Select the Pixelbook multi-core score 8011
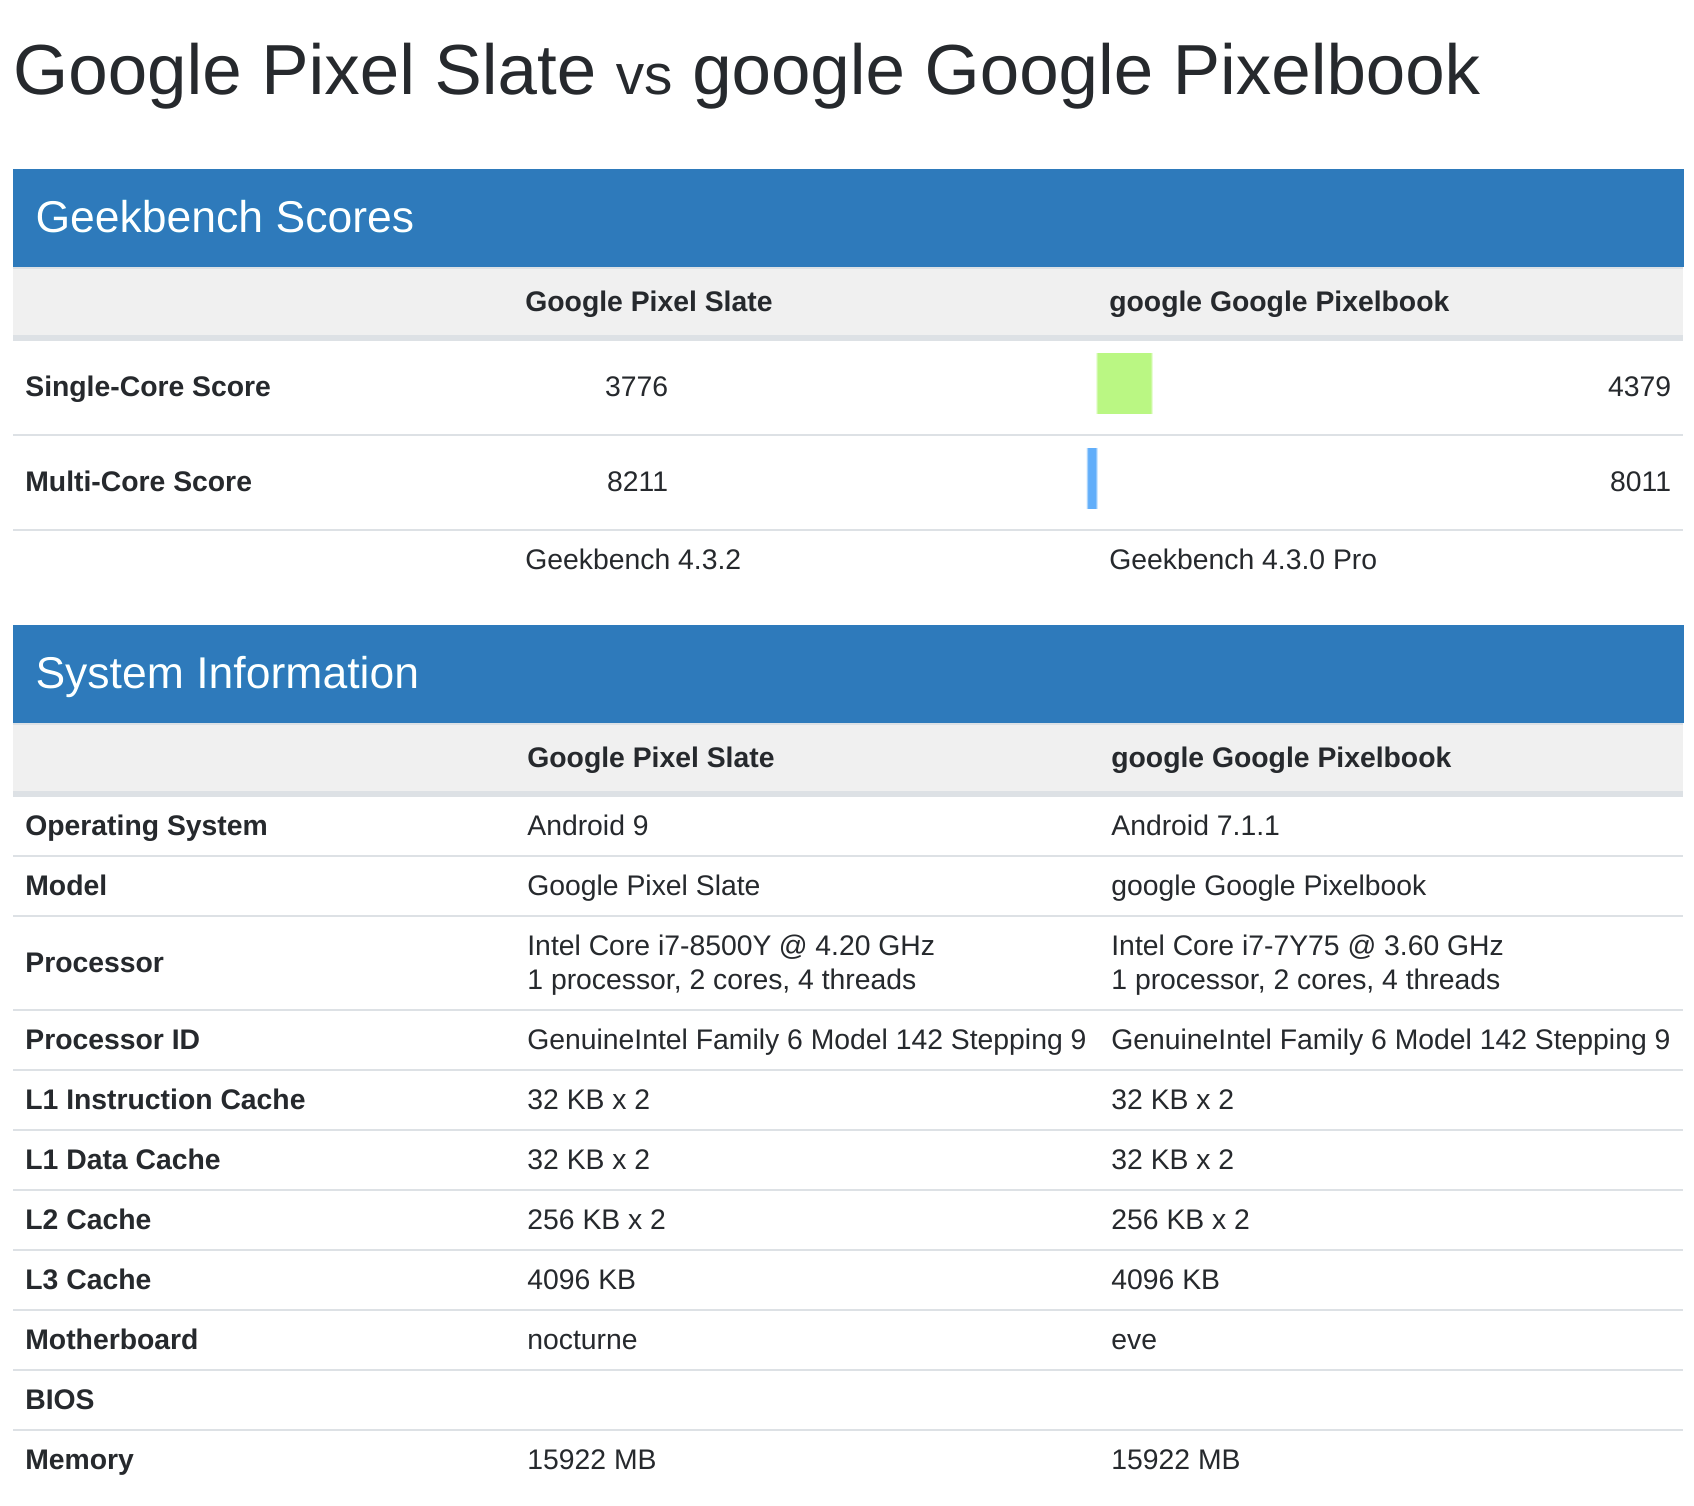The image size is (1694, 1506). 1639,482
